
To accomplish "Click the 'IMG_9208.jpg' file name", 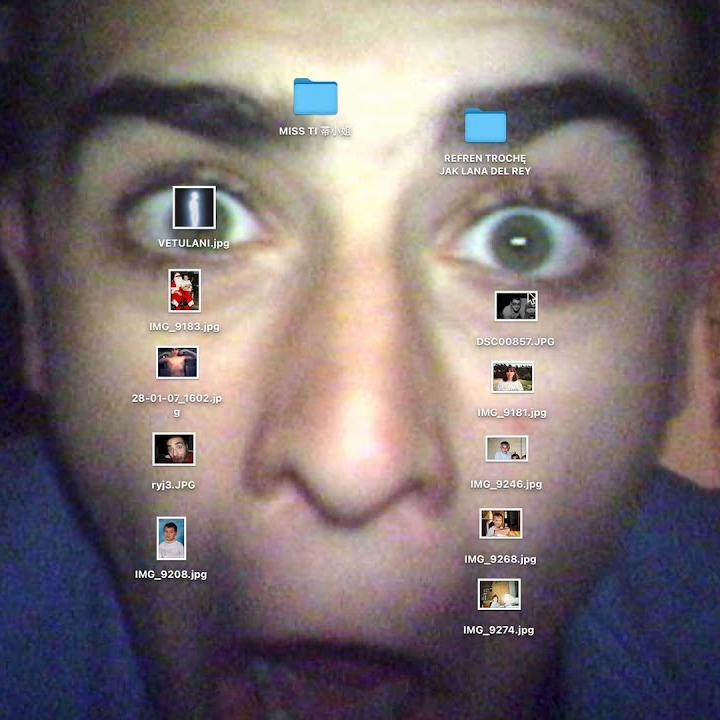I will [x=171, y=574].
